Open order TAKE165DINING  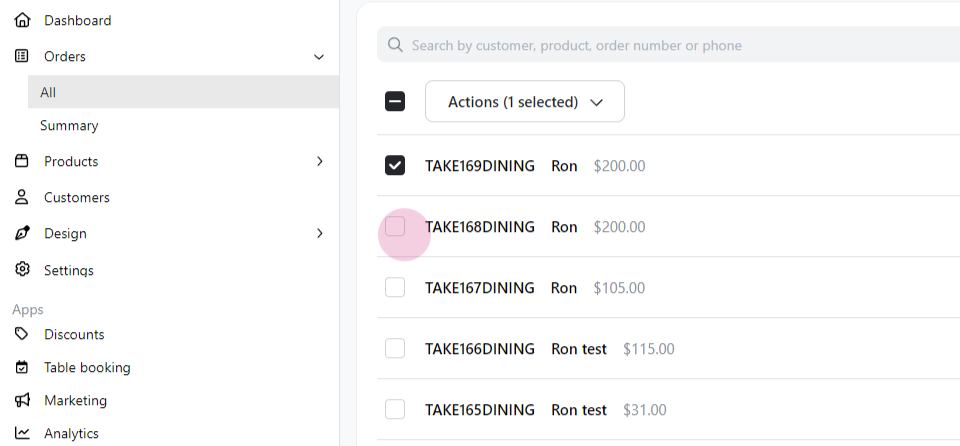pos(479,410)
